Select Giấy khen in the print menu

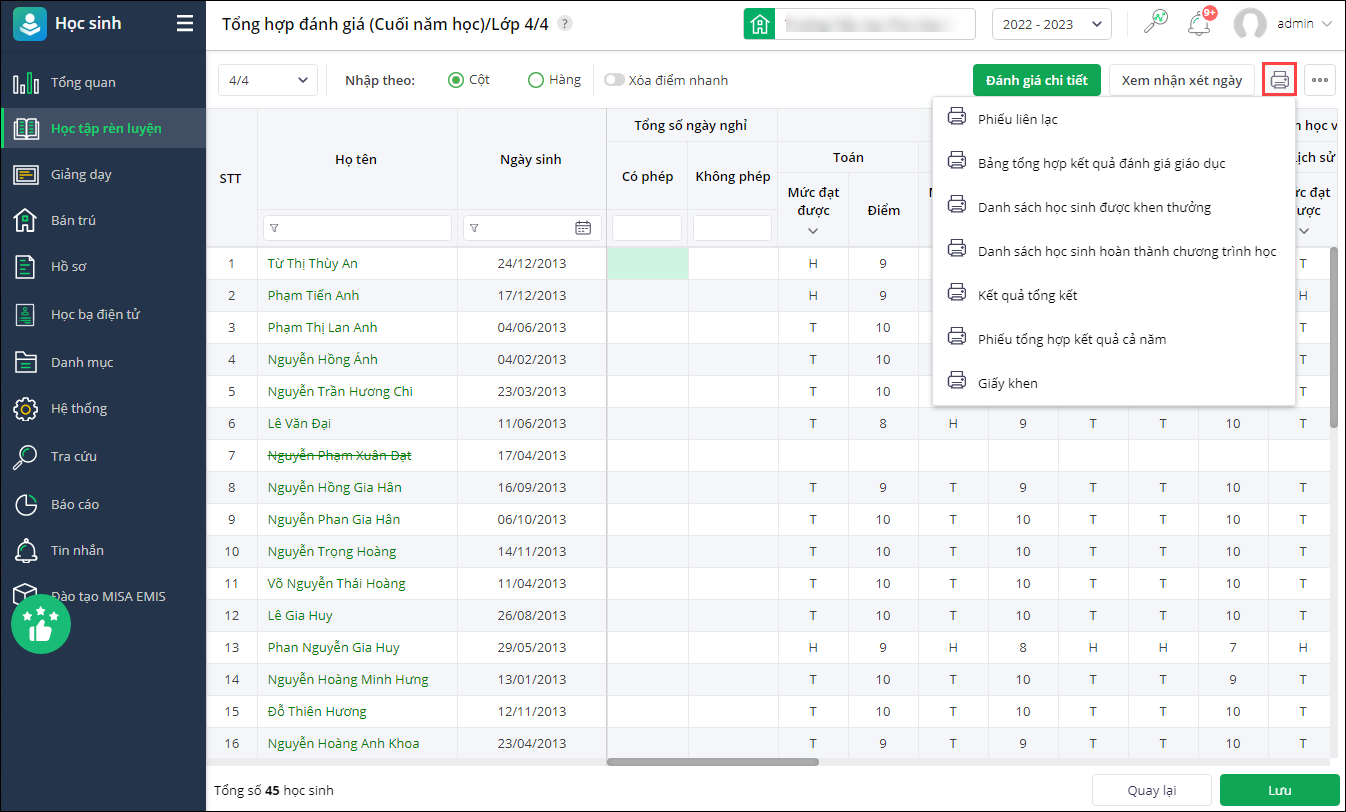tap(1007, 383)
